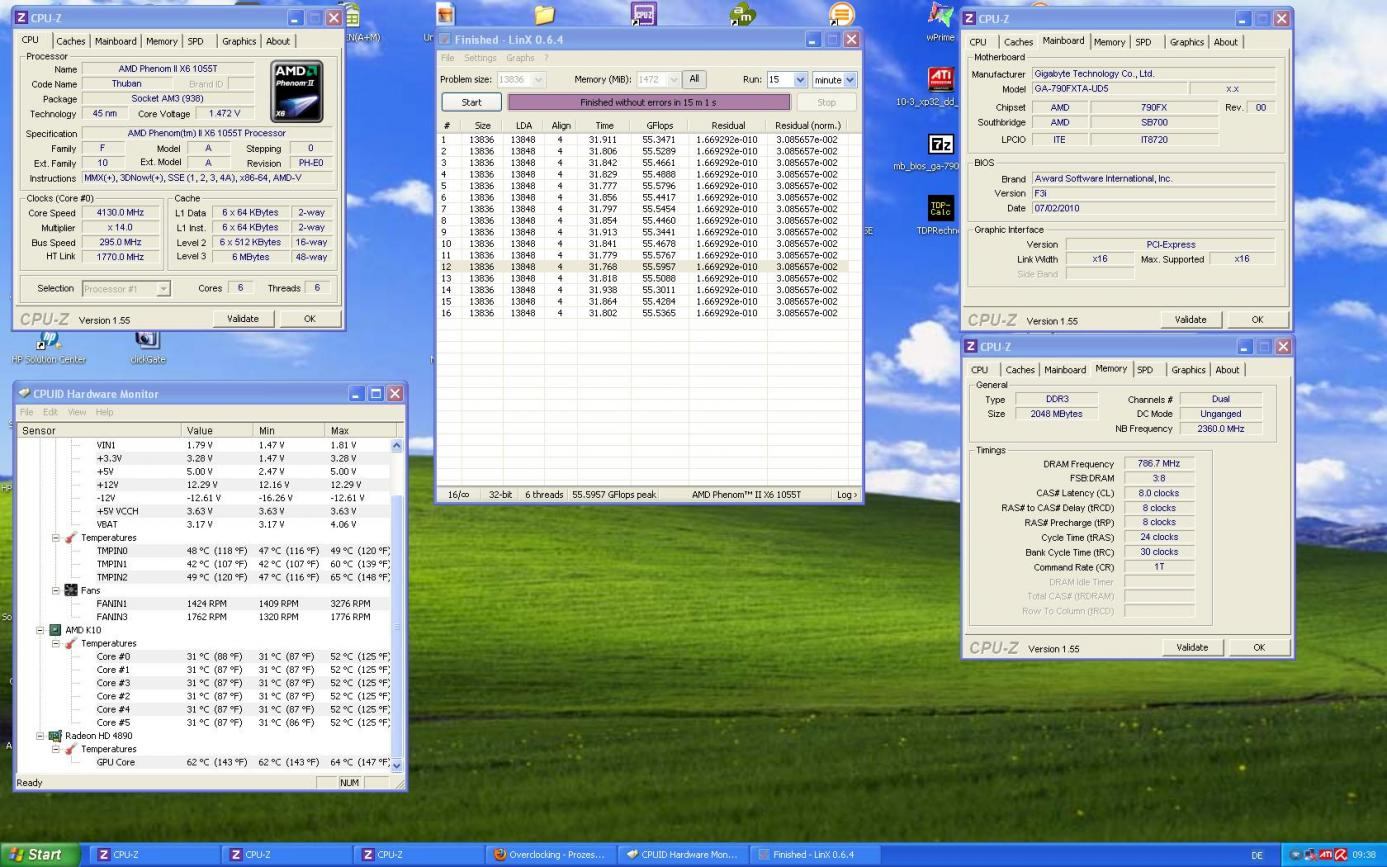Open the minute unit dropdown in LinX
Screen dimensions: 1387x867
tap(850, 80)
